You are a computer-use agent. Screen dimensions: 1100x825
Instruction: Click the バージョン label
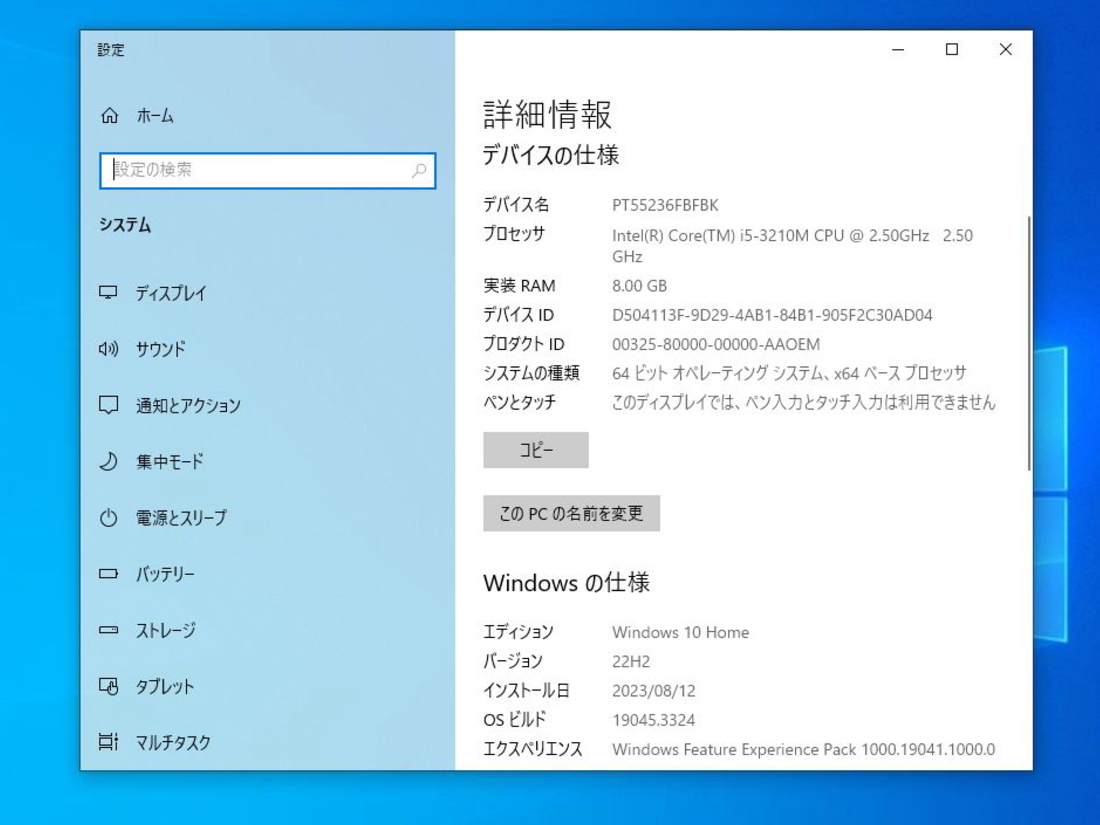pos(513,662)
